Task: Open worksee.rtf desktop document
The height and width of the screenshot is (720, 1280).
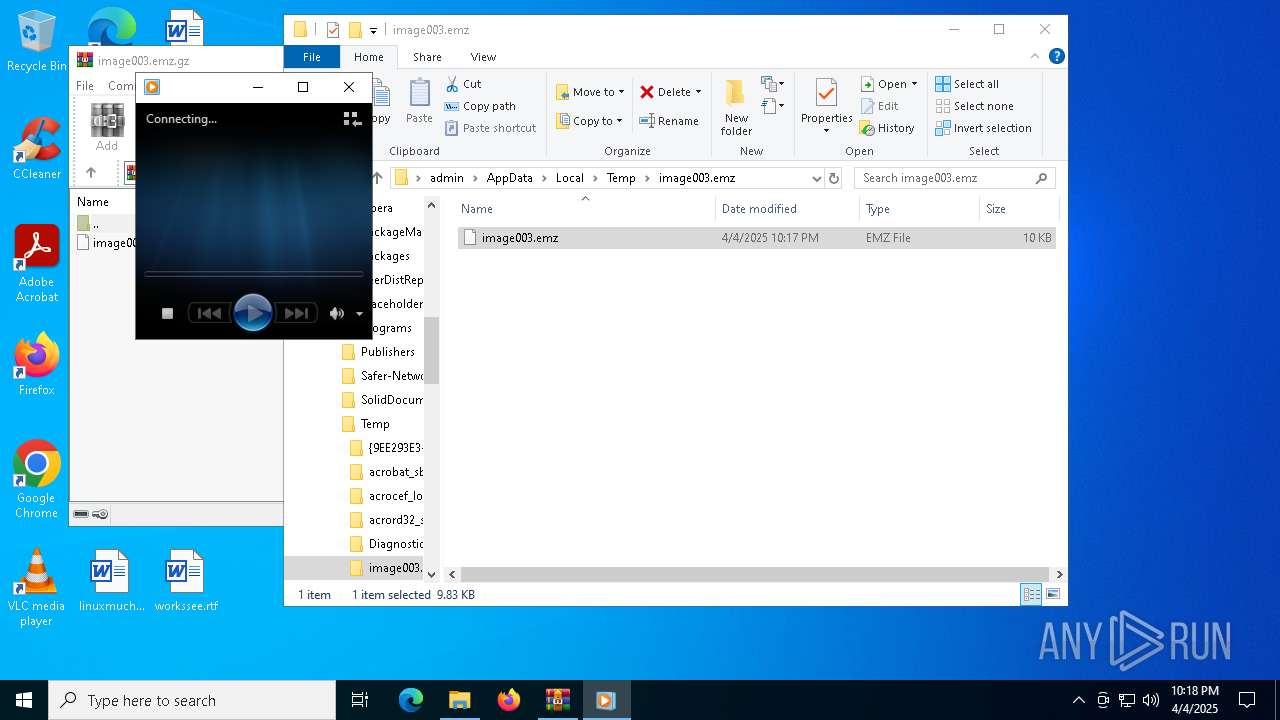Action: pos(186,580)
